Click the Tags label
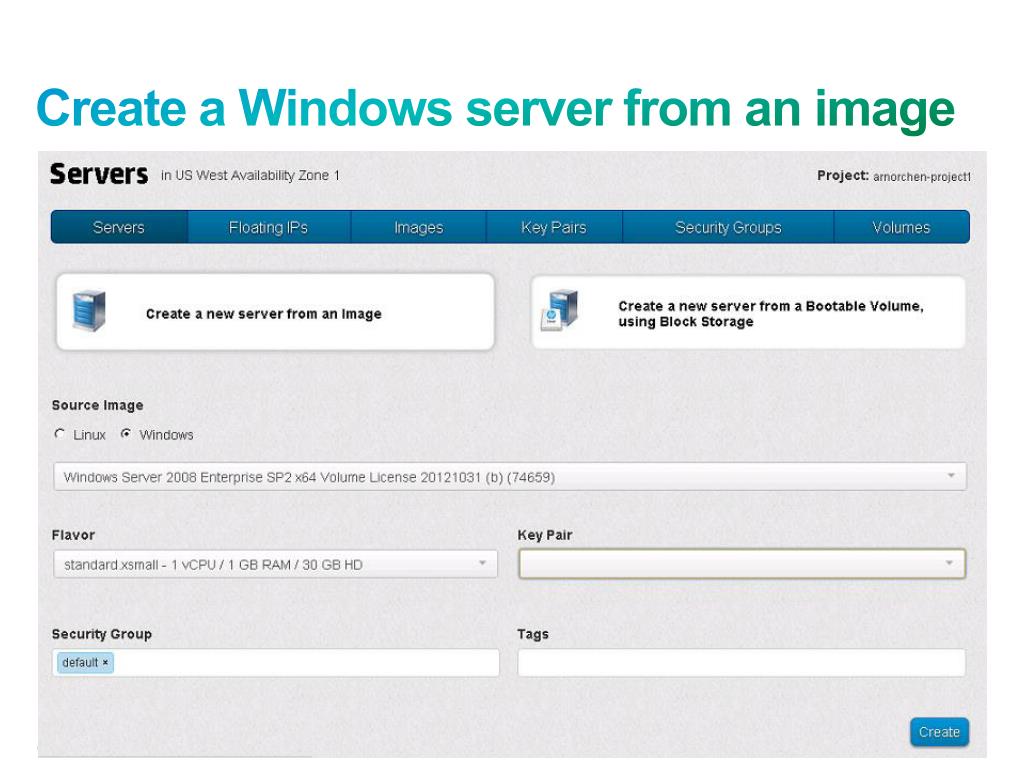This screenshot has height=768, width=1024. (533, 634)
